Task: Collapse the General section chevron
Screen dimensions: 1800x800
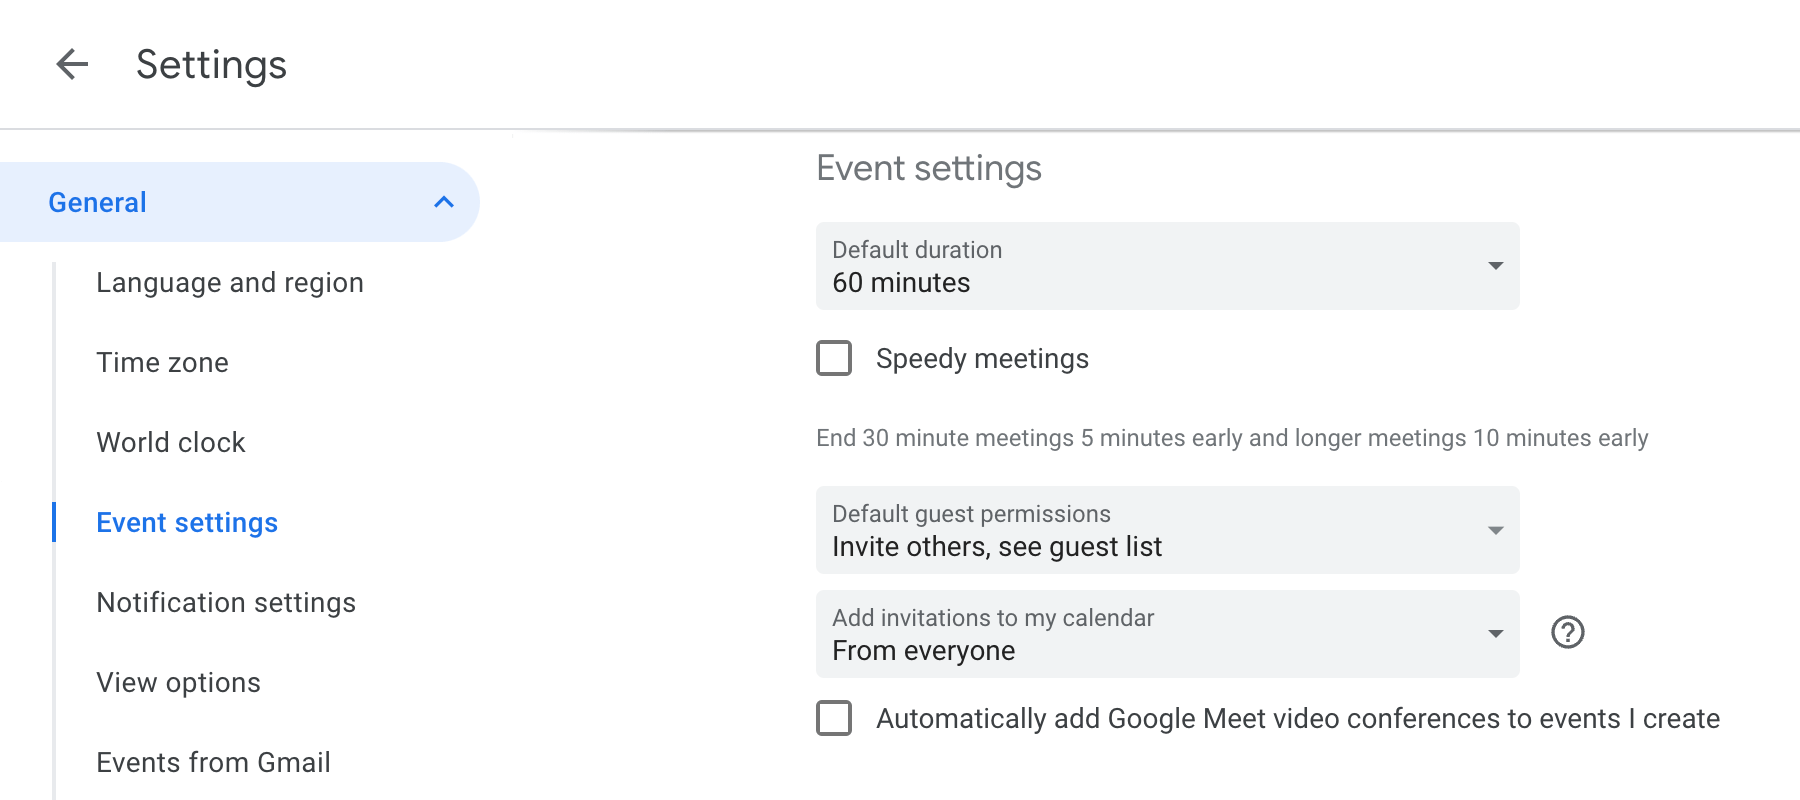Action: [x=444, y=202]
